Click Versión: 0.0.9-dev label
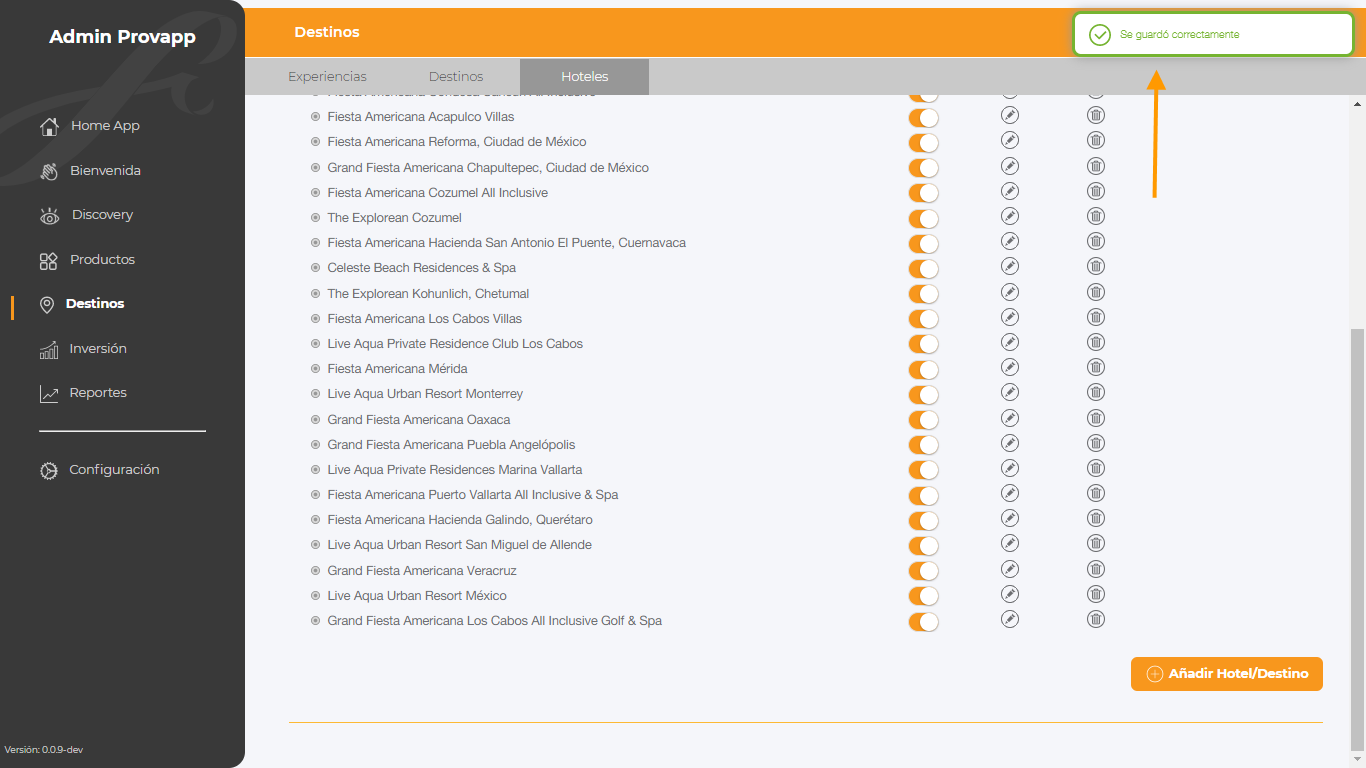Viewport: 1366px width, 768px height. (44, 750)
